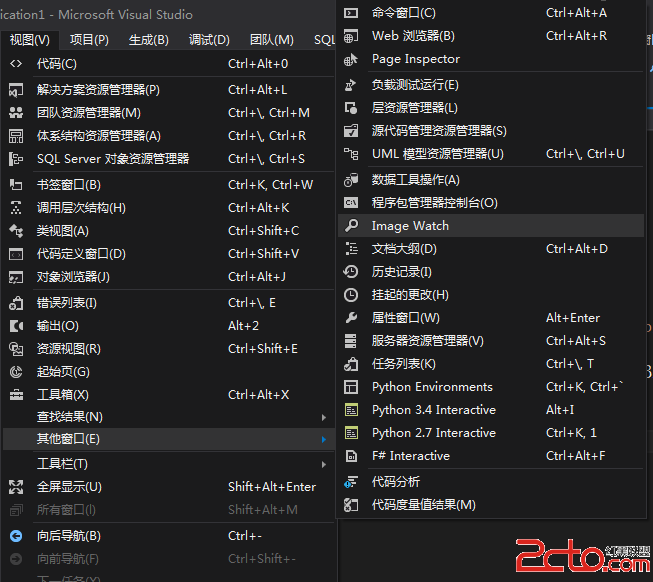
Task: Open the 调试(D) menu
Action: [209, 40]
